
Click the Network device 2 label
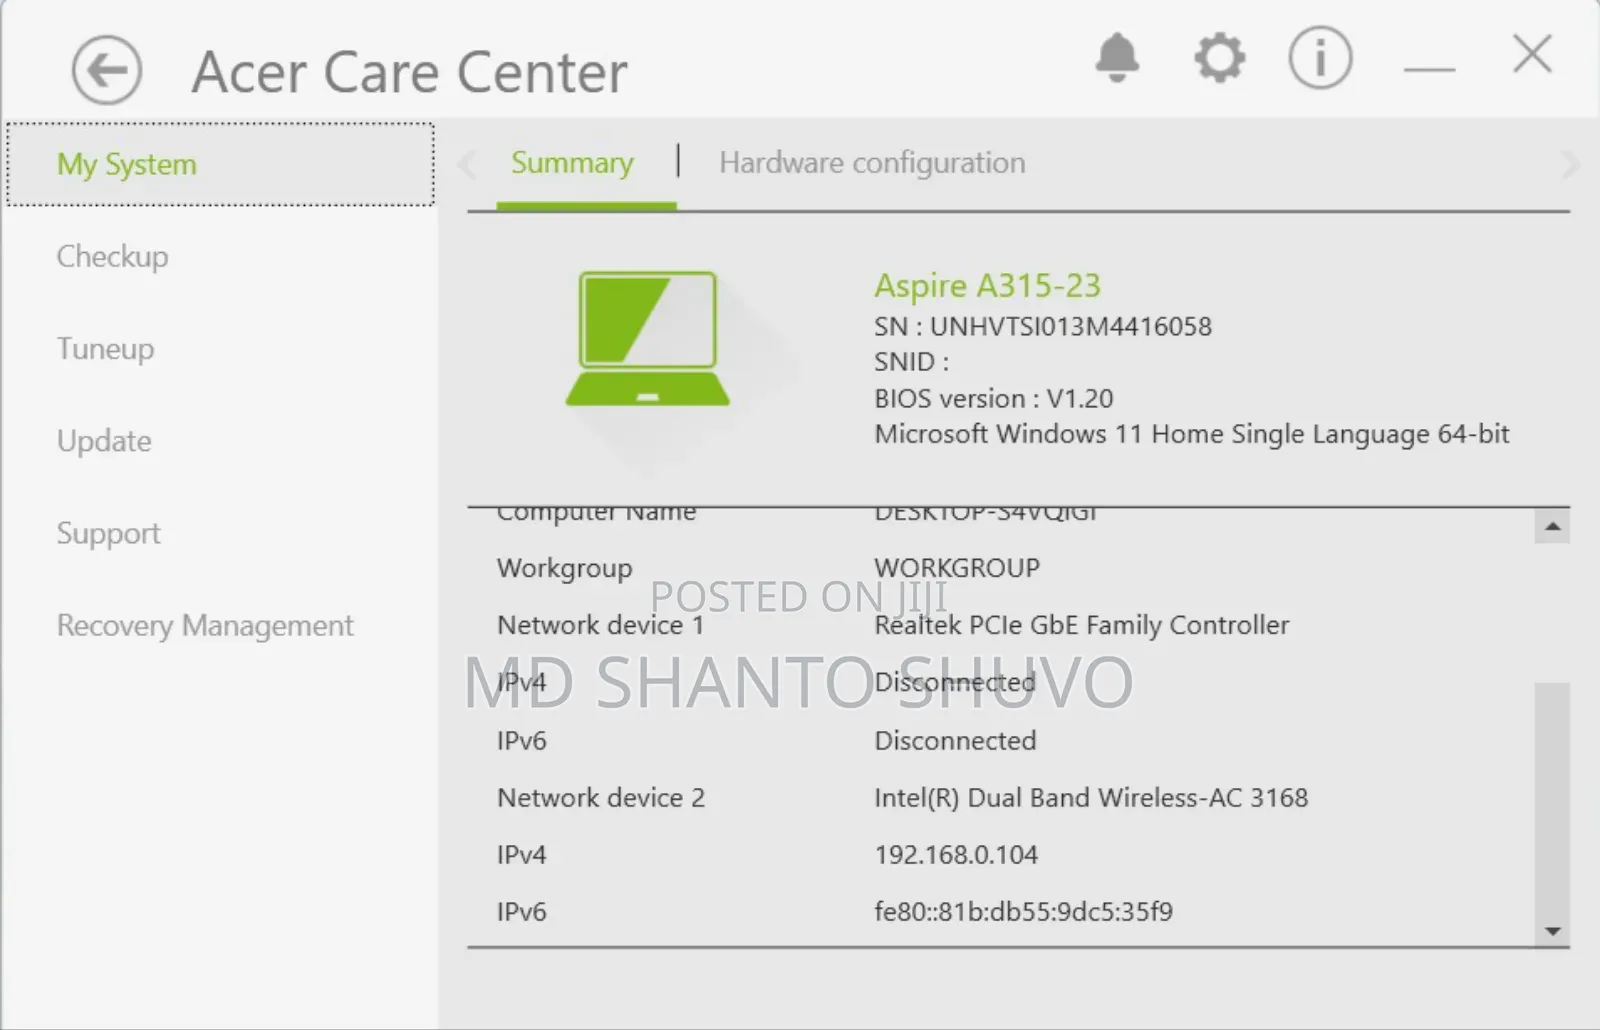600,798
